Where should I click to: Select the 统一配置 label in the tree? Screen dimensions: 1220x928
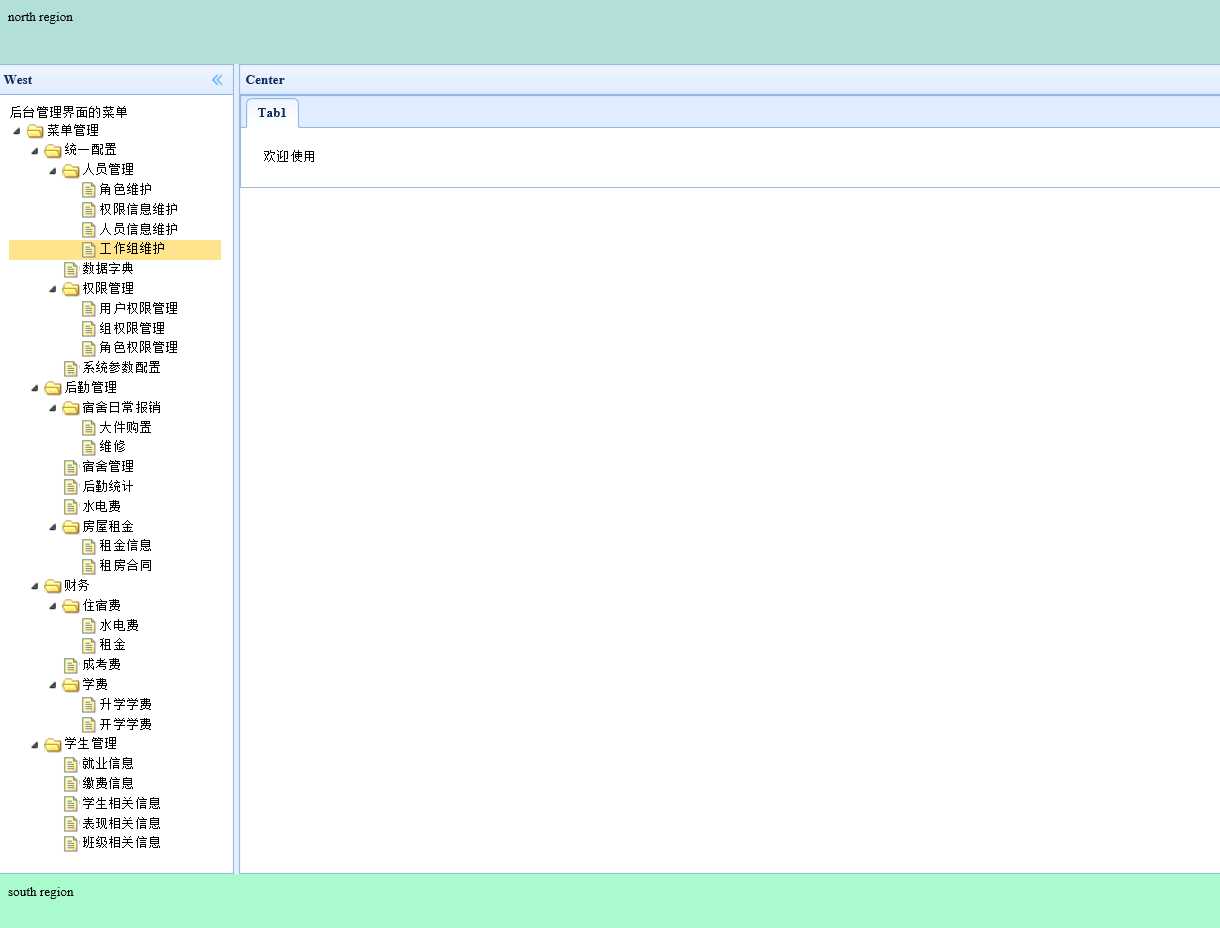[x=90, y=150]
